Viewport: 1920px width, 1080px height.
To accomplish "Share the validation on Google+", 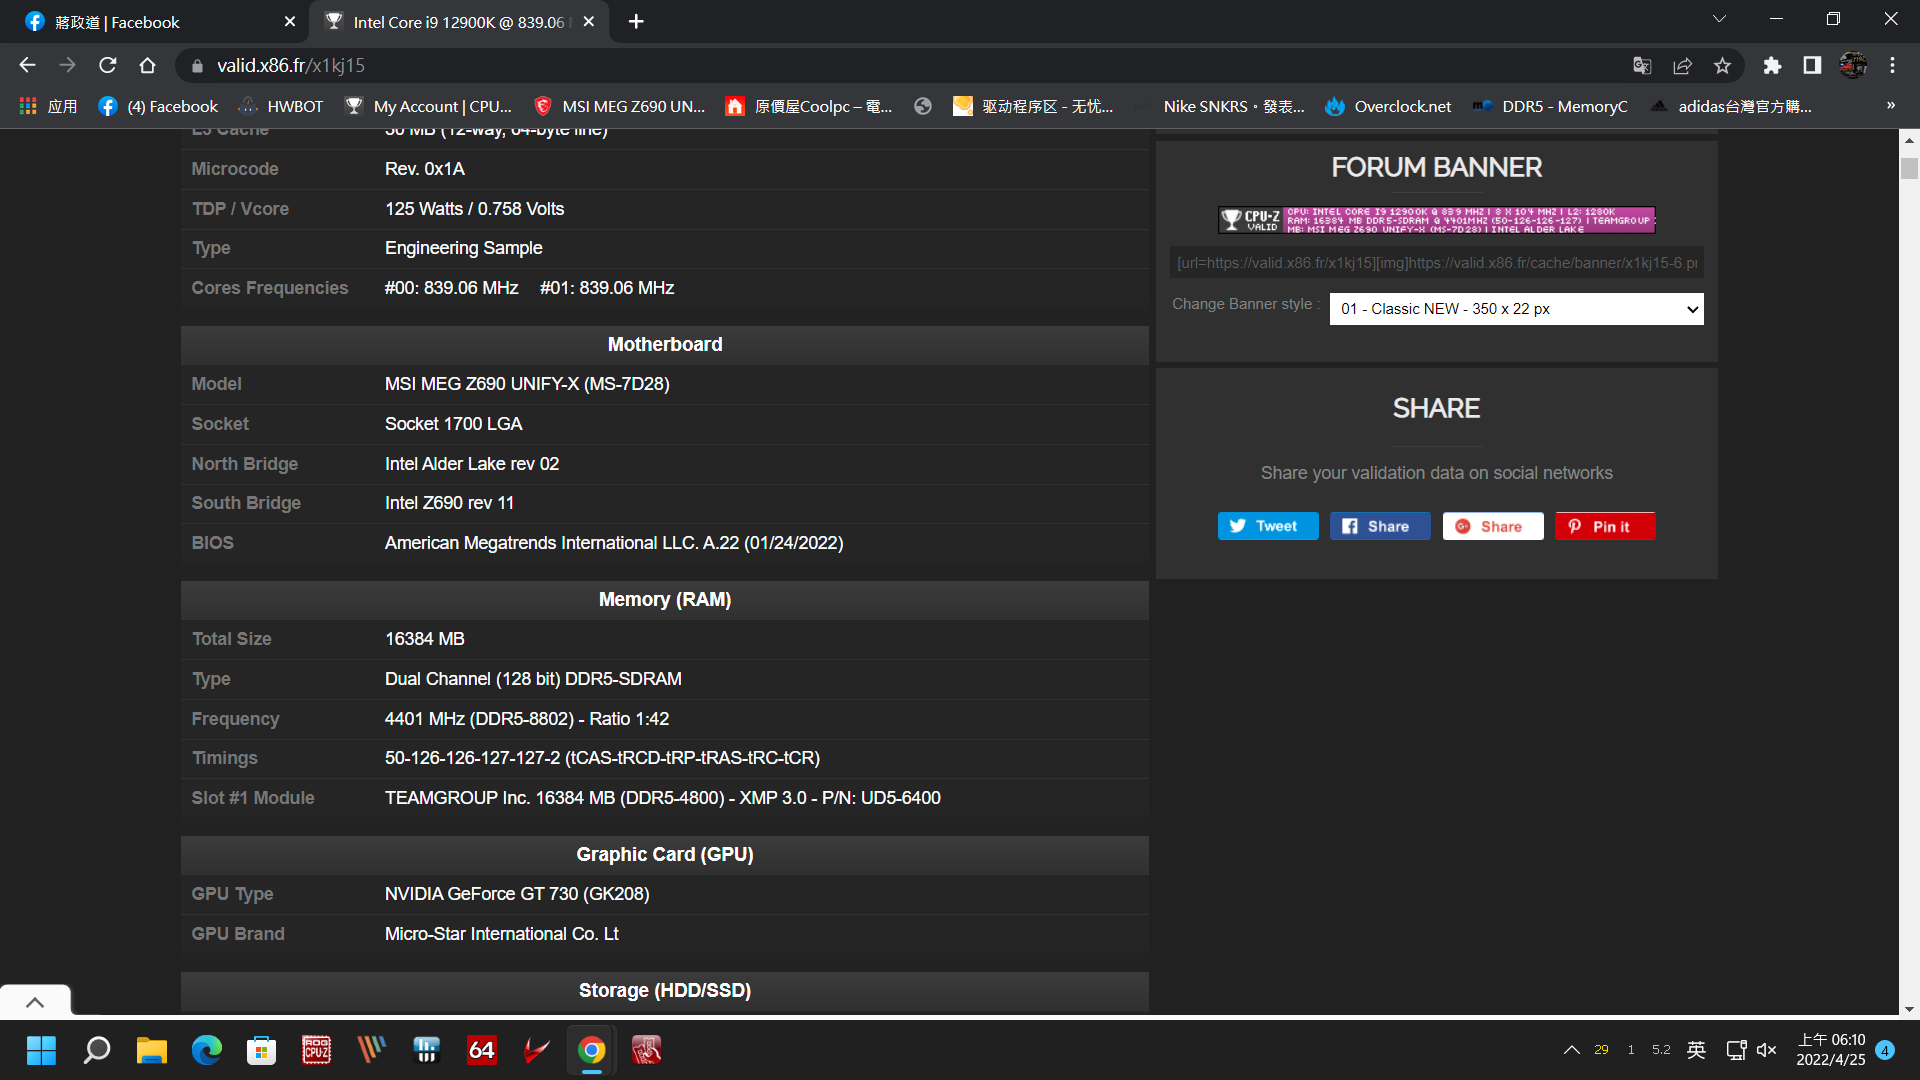I will 1493,526.
